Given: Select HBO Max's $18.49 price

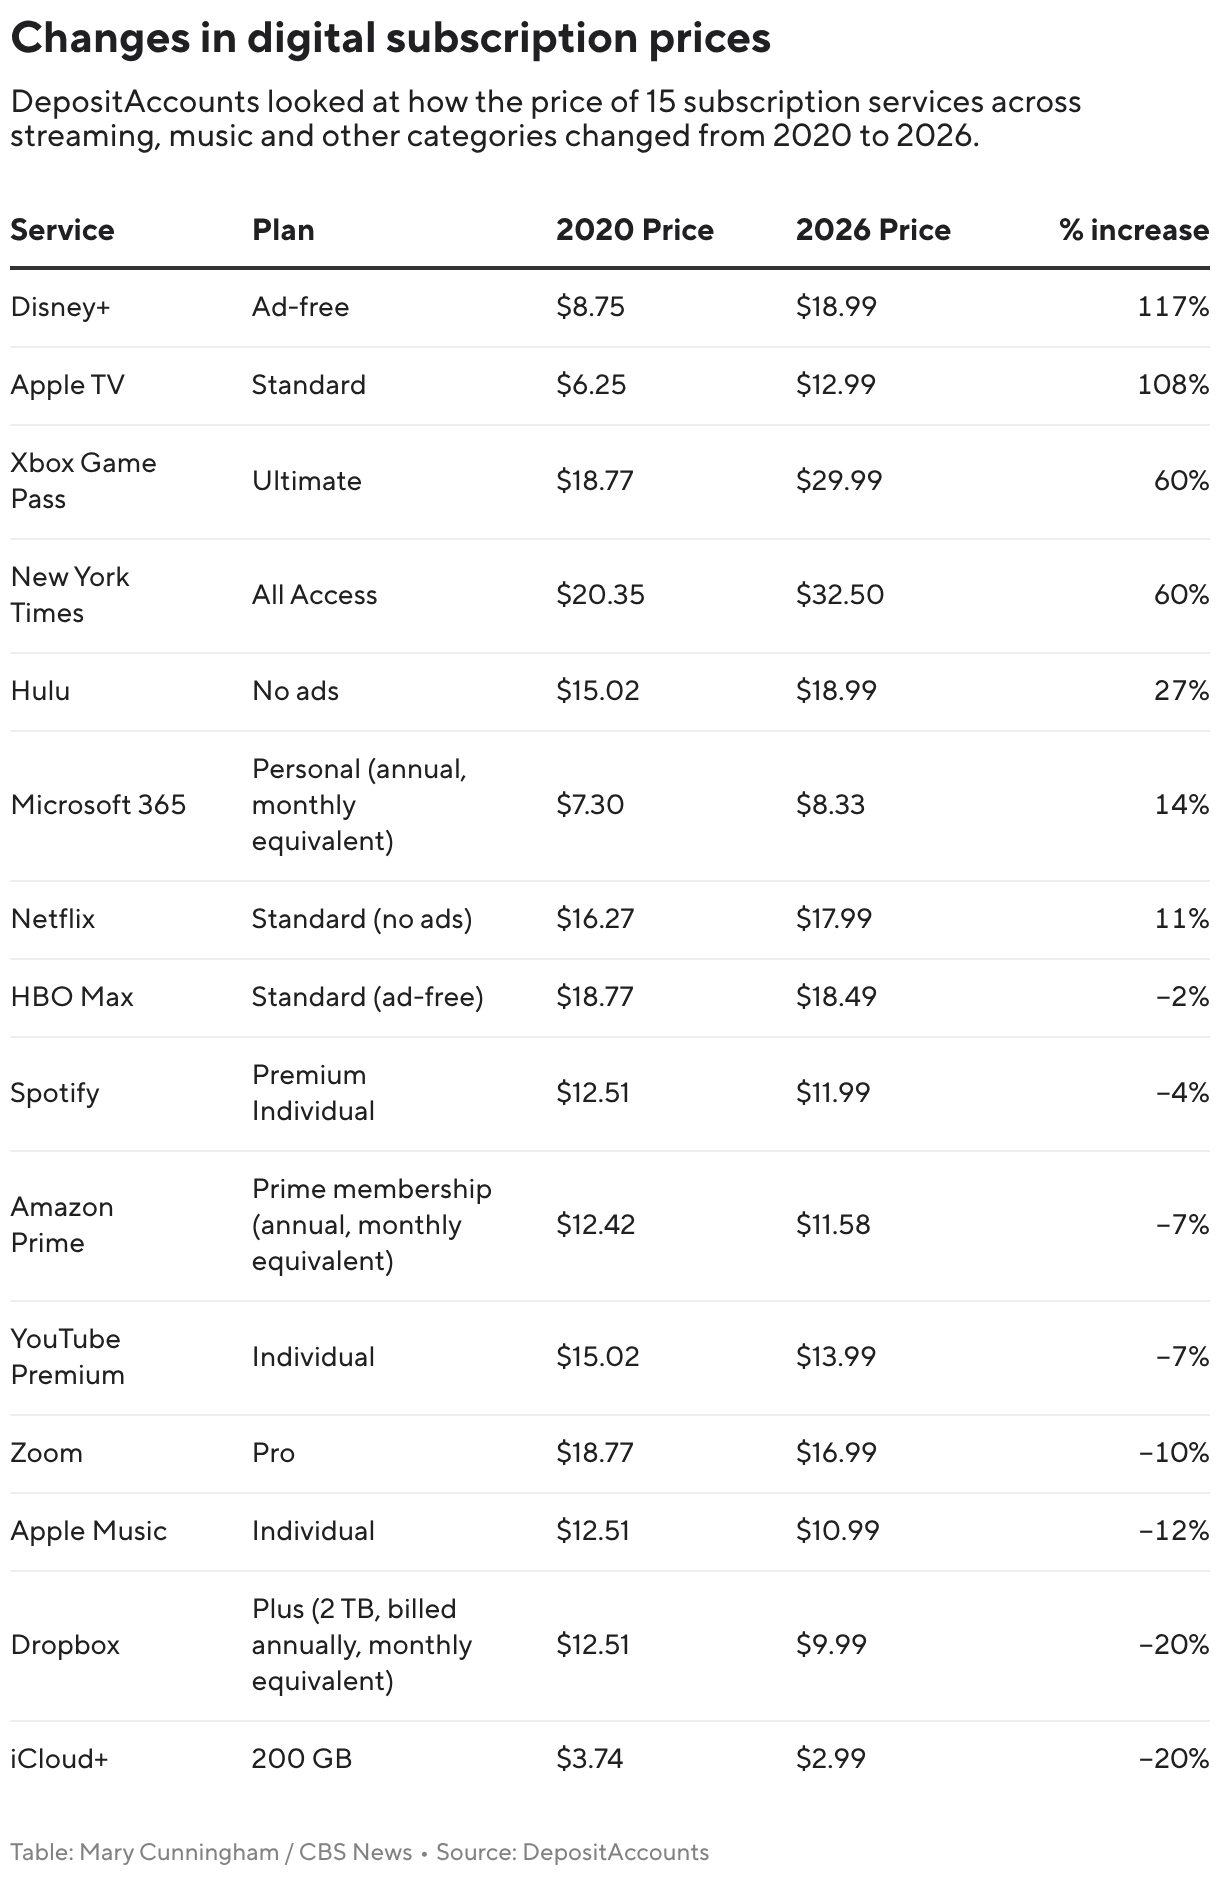Looking at the screenshot, I should [836, 996].
